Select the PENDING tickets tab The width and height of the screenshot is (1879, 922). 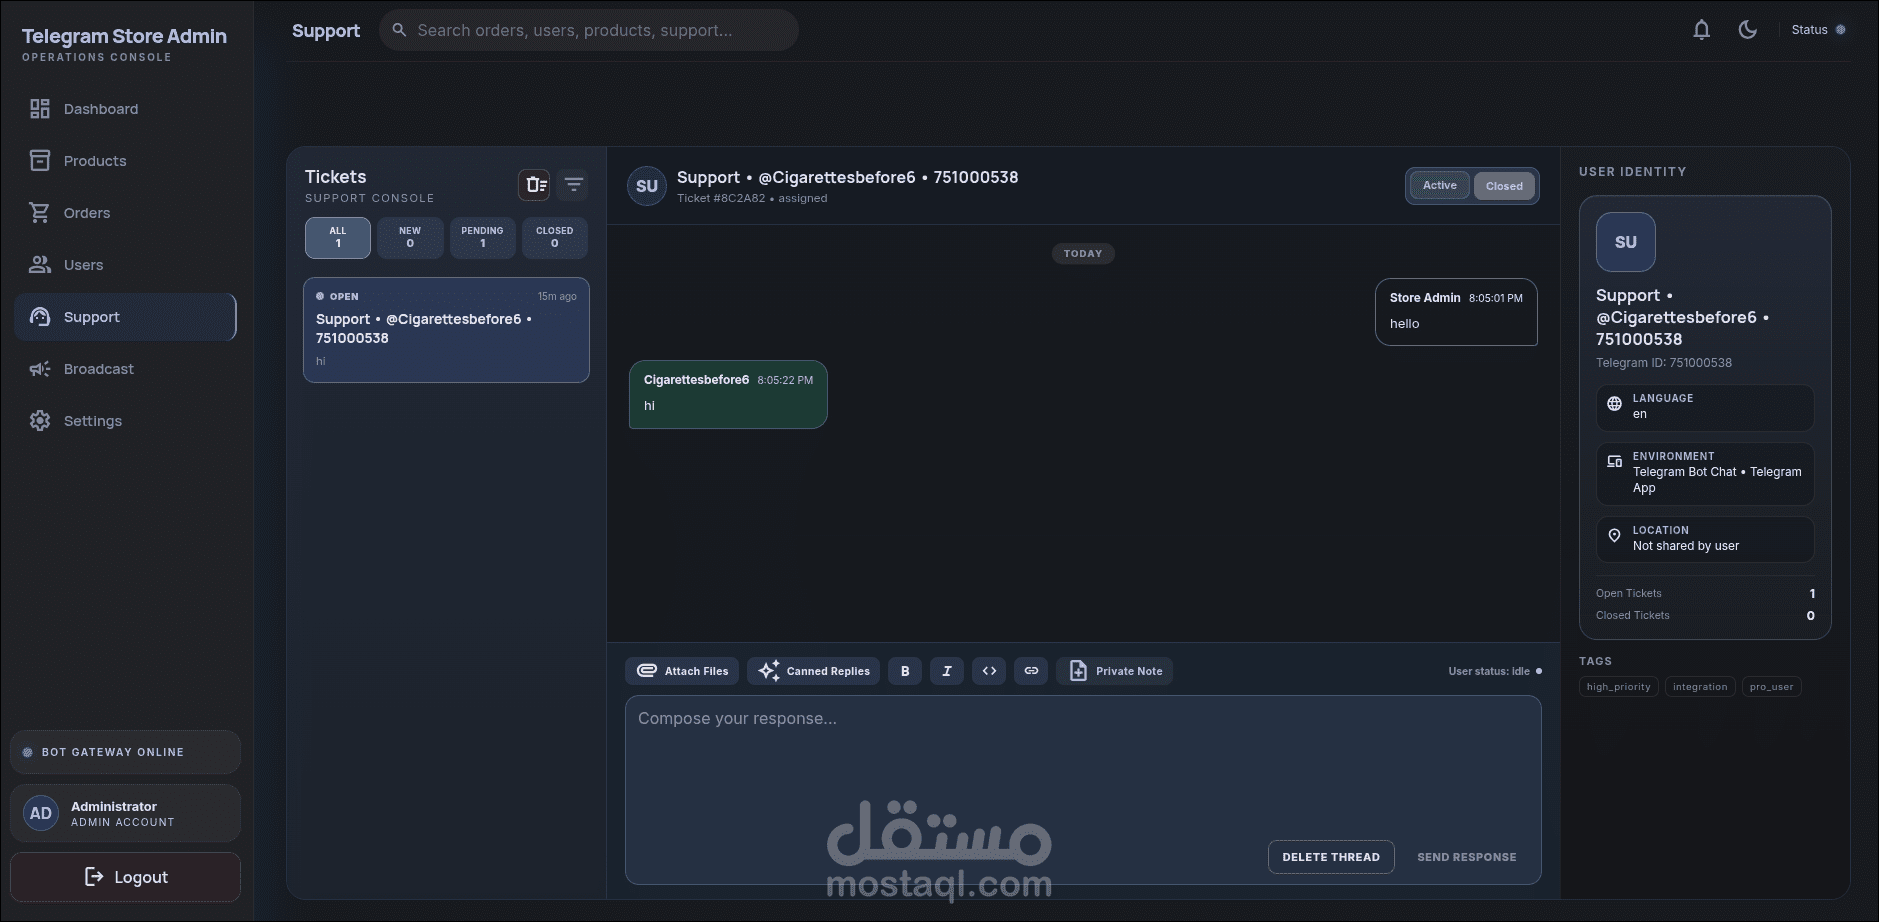[482, 238]
